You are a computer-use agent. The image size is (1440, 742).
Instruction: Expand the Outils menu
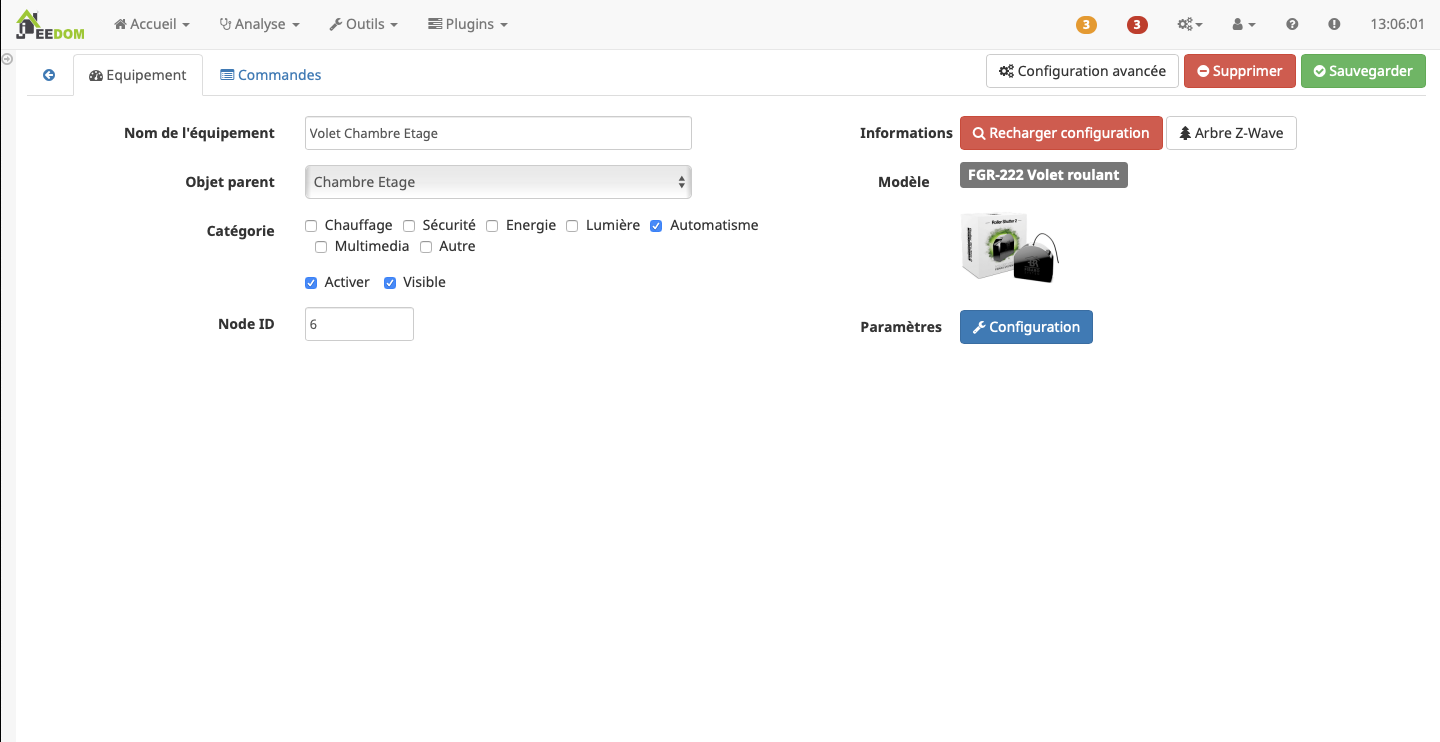[363, 24]
